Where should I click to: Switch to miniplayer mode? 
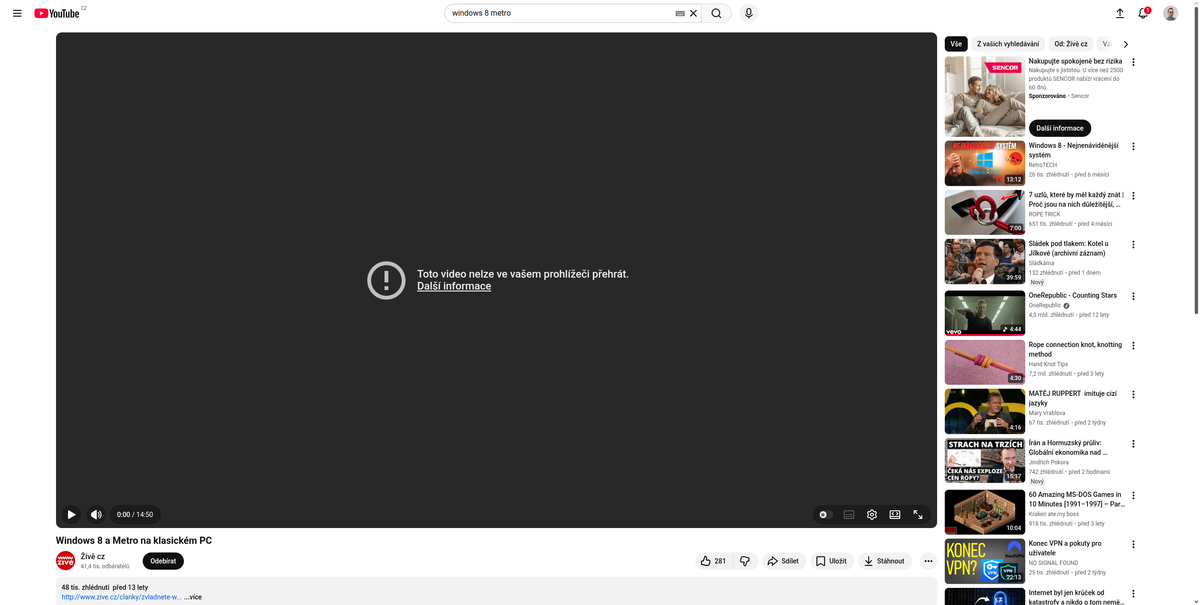tap(894, 514)
